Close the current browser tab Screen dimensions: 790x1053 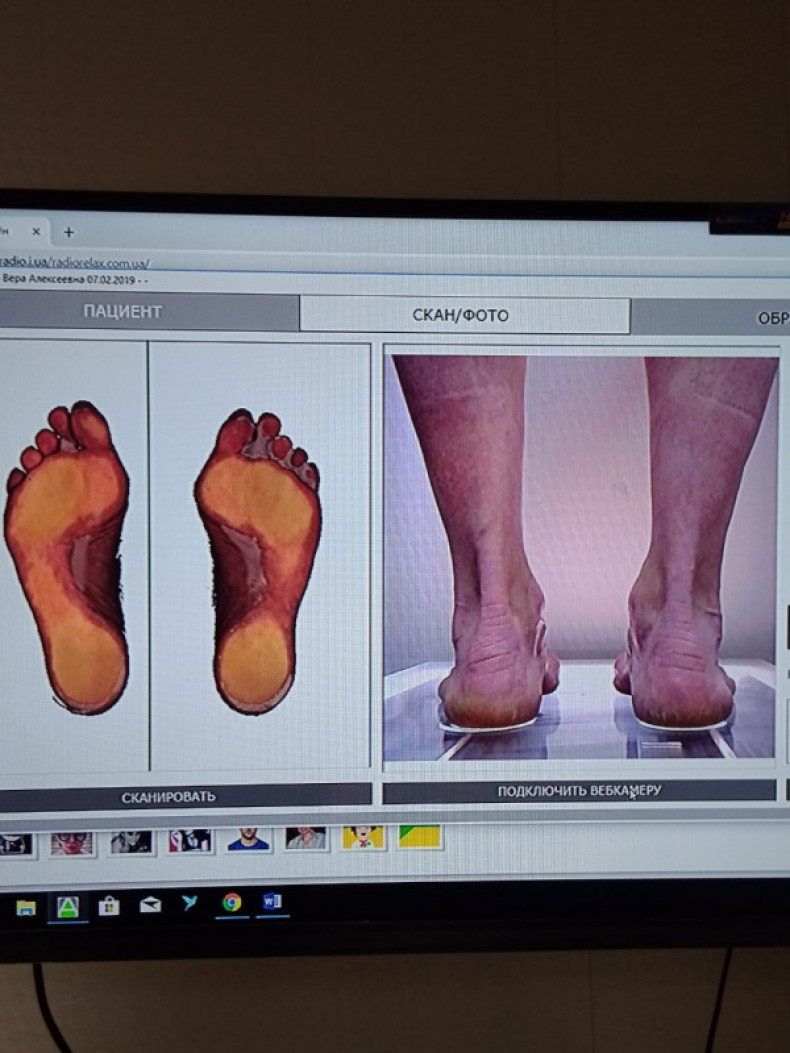36,231
